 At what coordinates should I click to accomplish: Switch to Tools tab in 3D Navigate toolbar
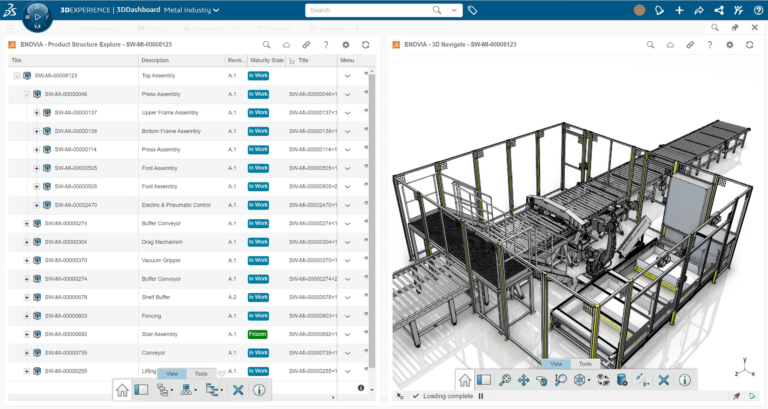point(585,364)
